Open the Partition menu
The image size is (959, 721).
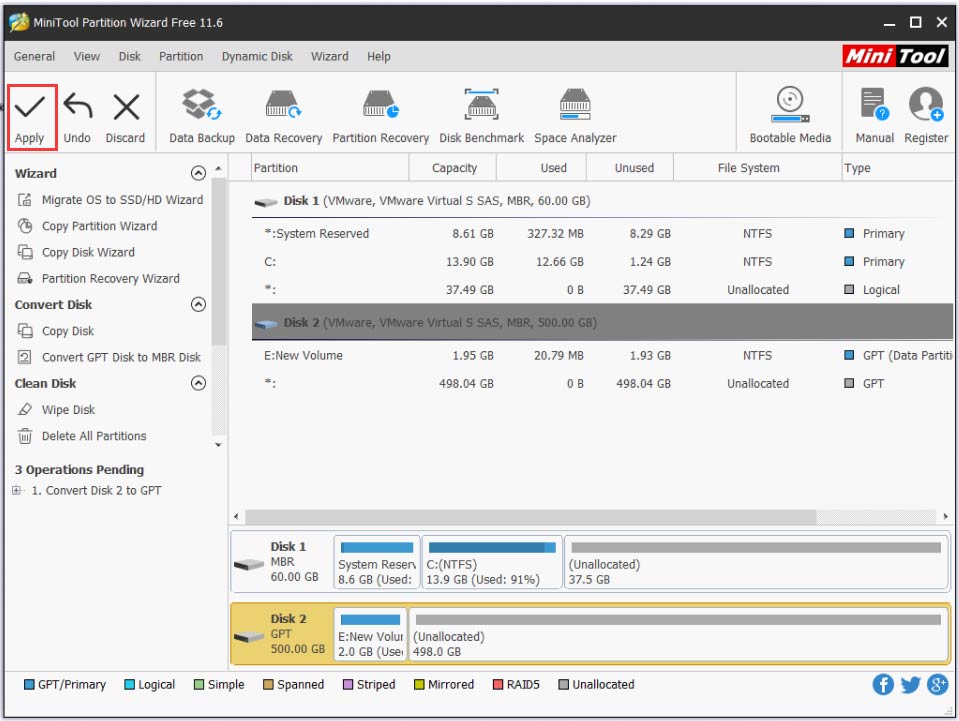(181, 56)
